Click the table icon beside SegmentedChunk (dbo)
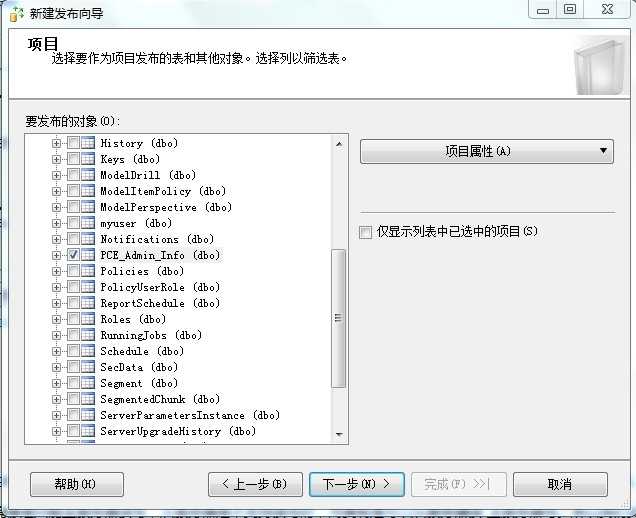636x518 pixels. pos(88,399)
